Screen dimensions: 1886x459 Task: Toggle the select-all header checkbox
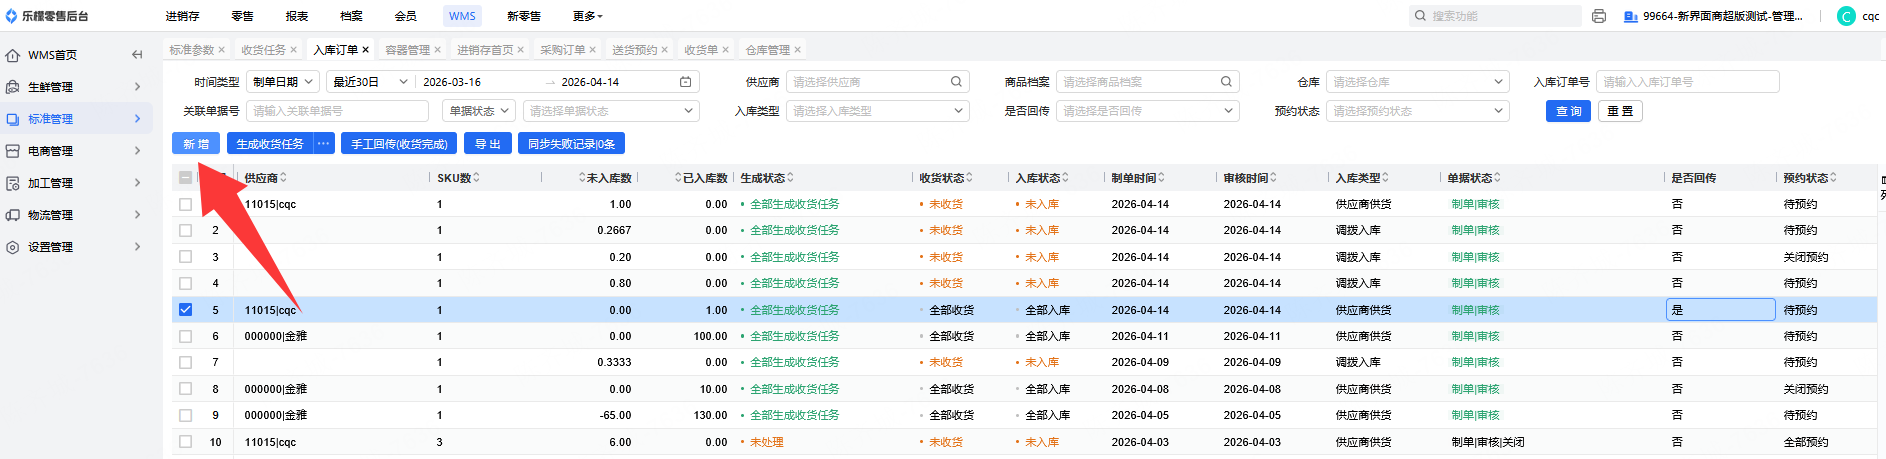pyautogui.click(x=186, y=178)
